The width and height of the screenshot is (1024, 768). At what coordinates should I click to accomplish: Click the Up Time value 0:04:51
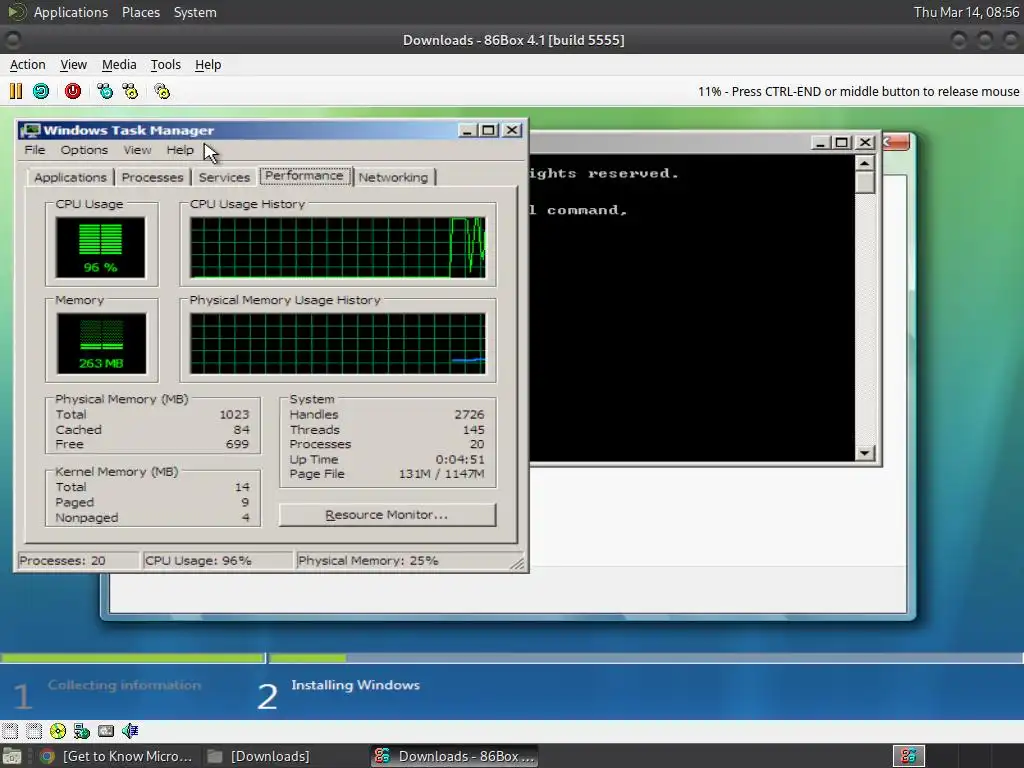point(460,459)
